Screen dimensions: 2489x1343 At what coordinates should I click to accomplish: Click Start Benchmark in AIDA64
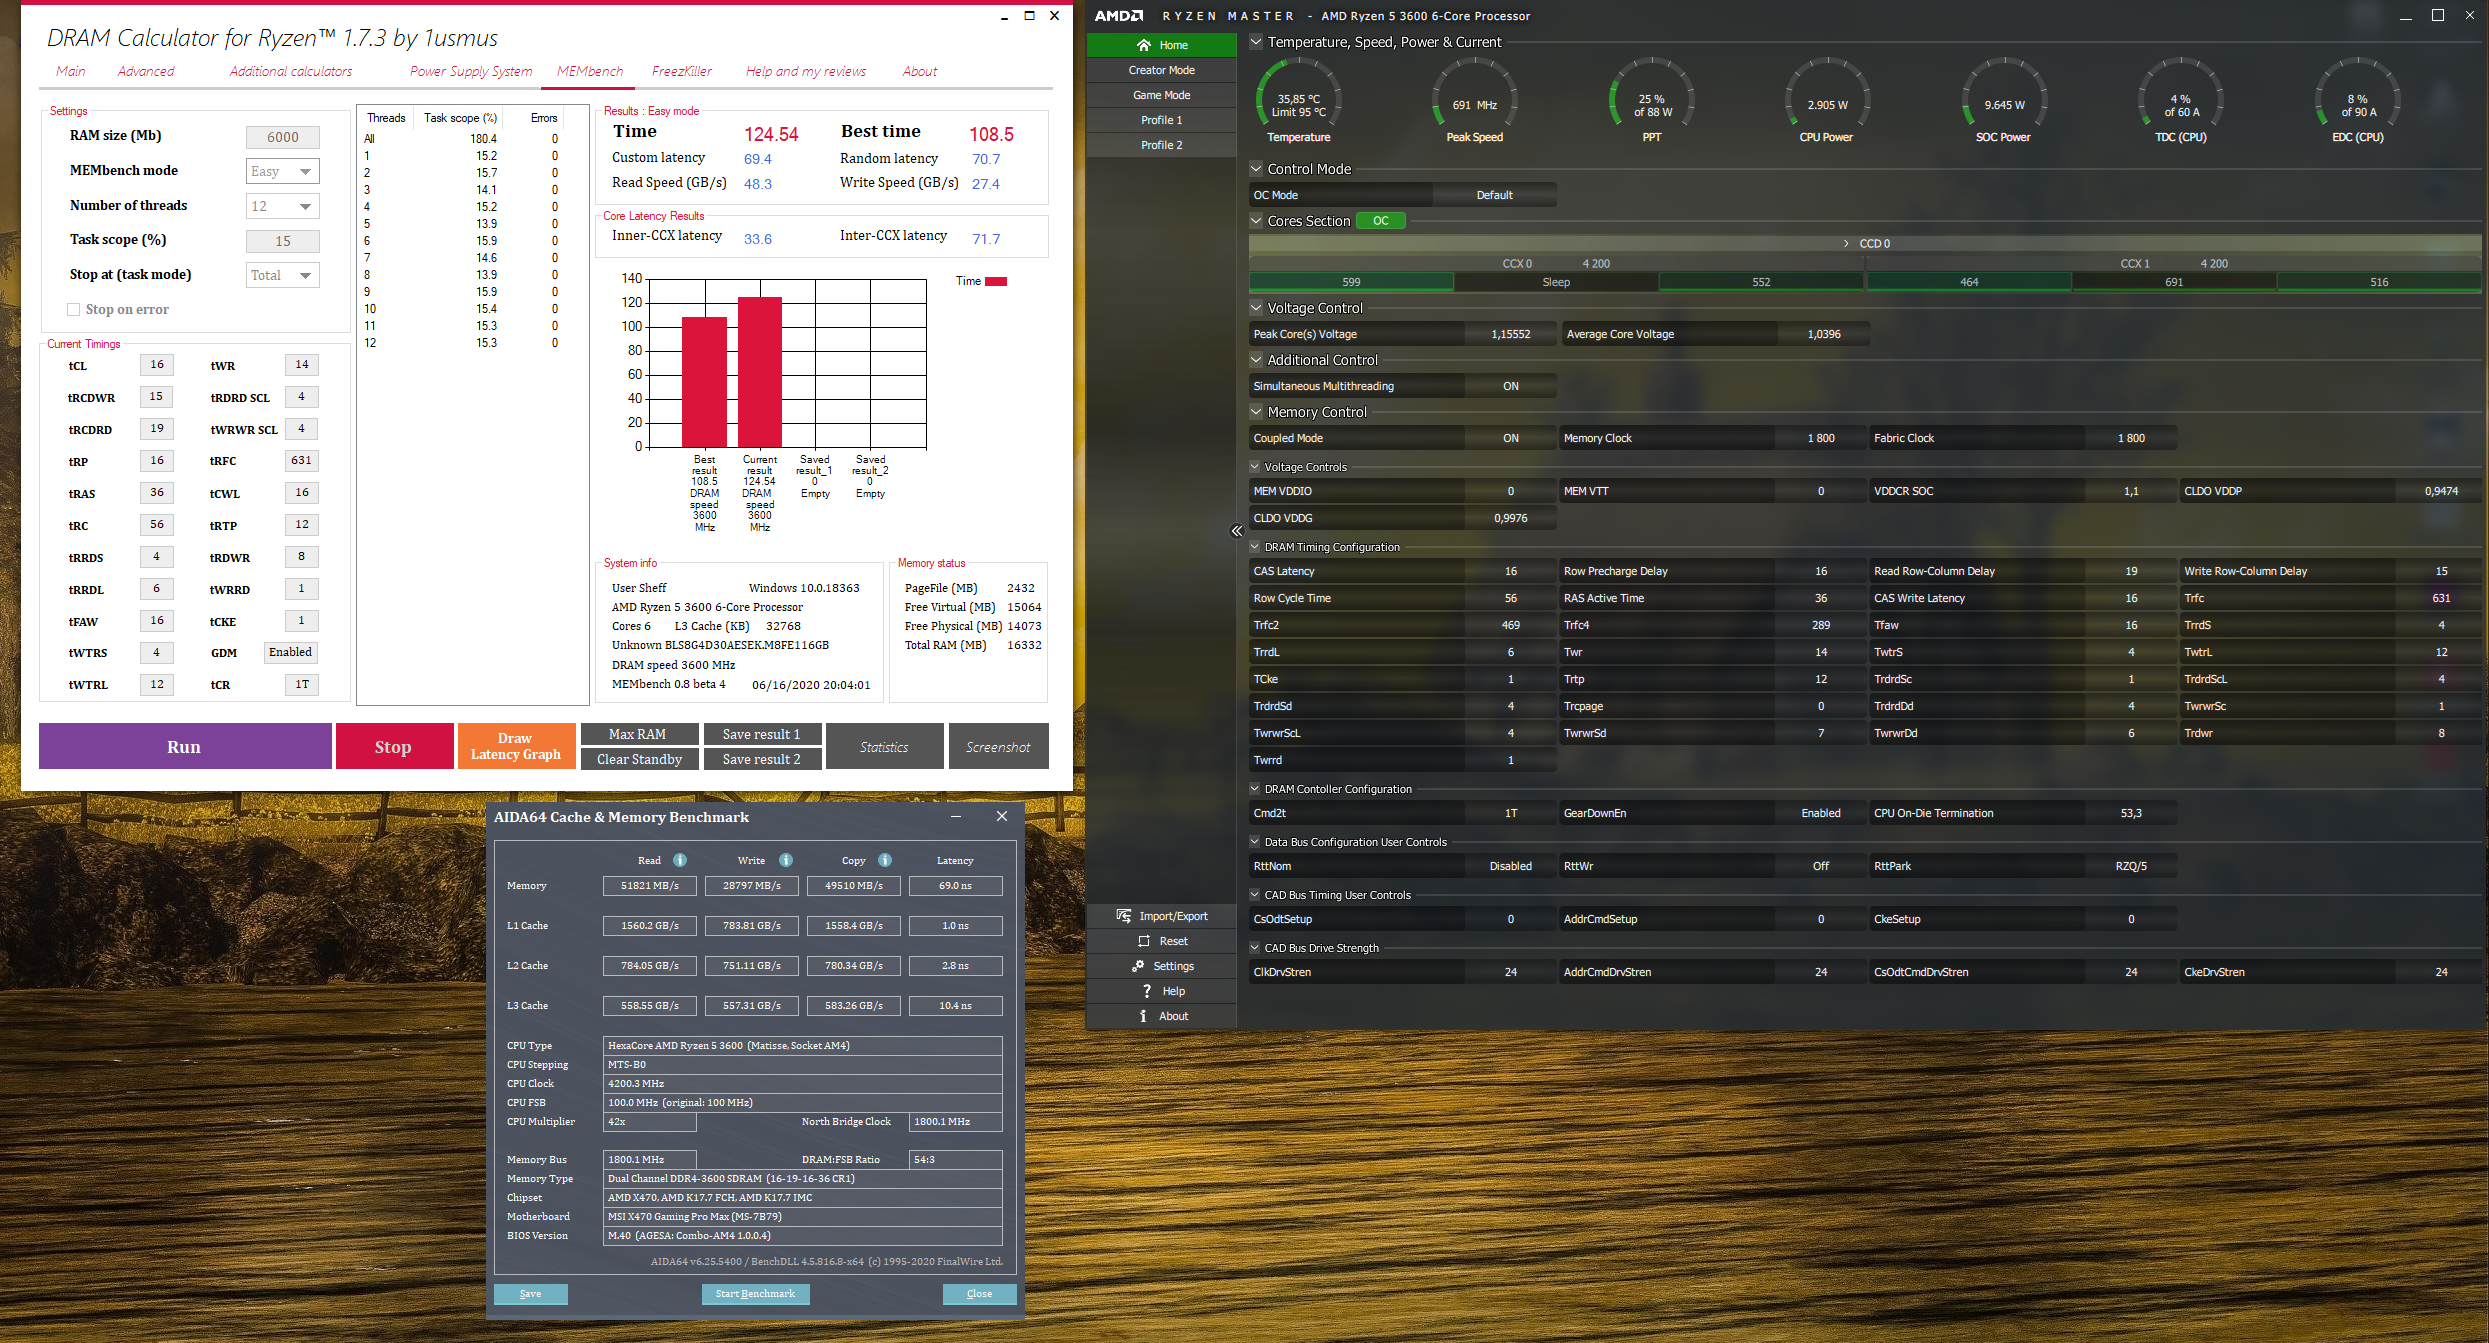point(755,1294)
